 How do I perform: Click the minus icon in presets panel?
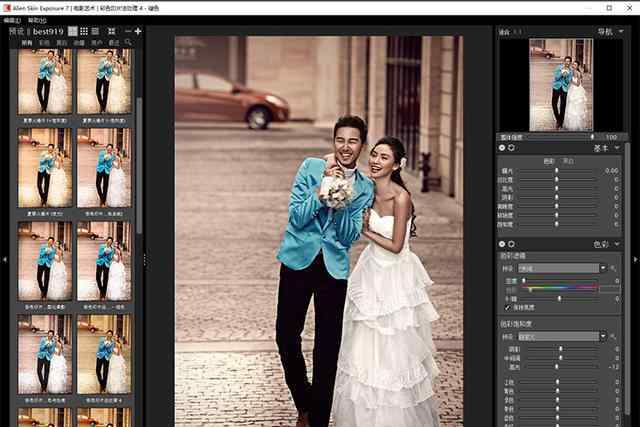point(126,32)
